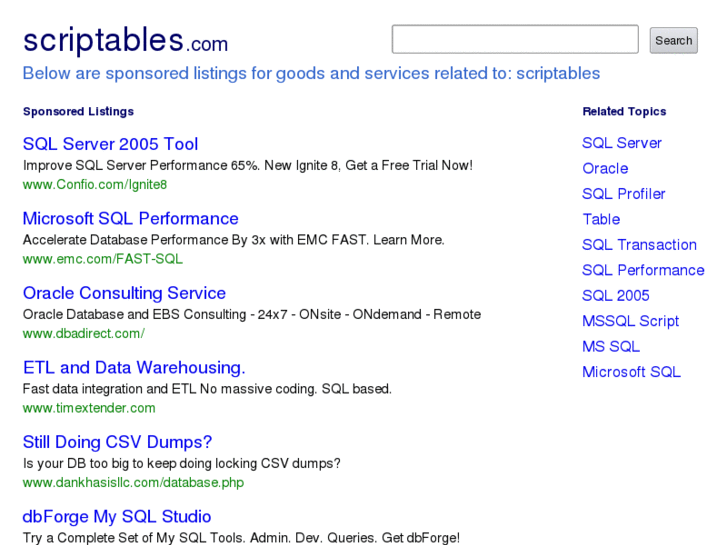Open the SQL Transaction related topic
This screenshot has width=727, height=545.
pos(639,245)
